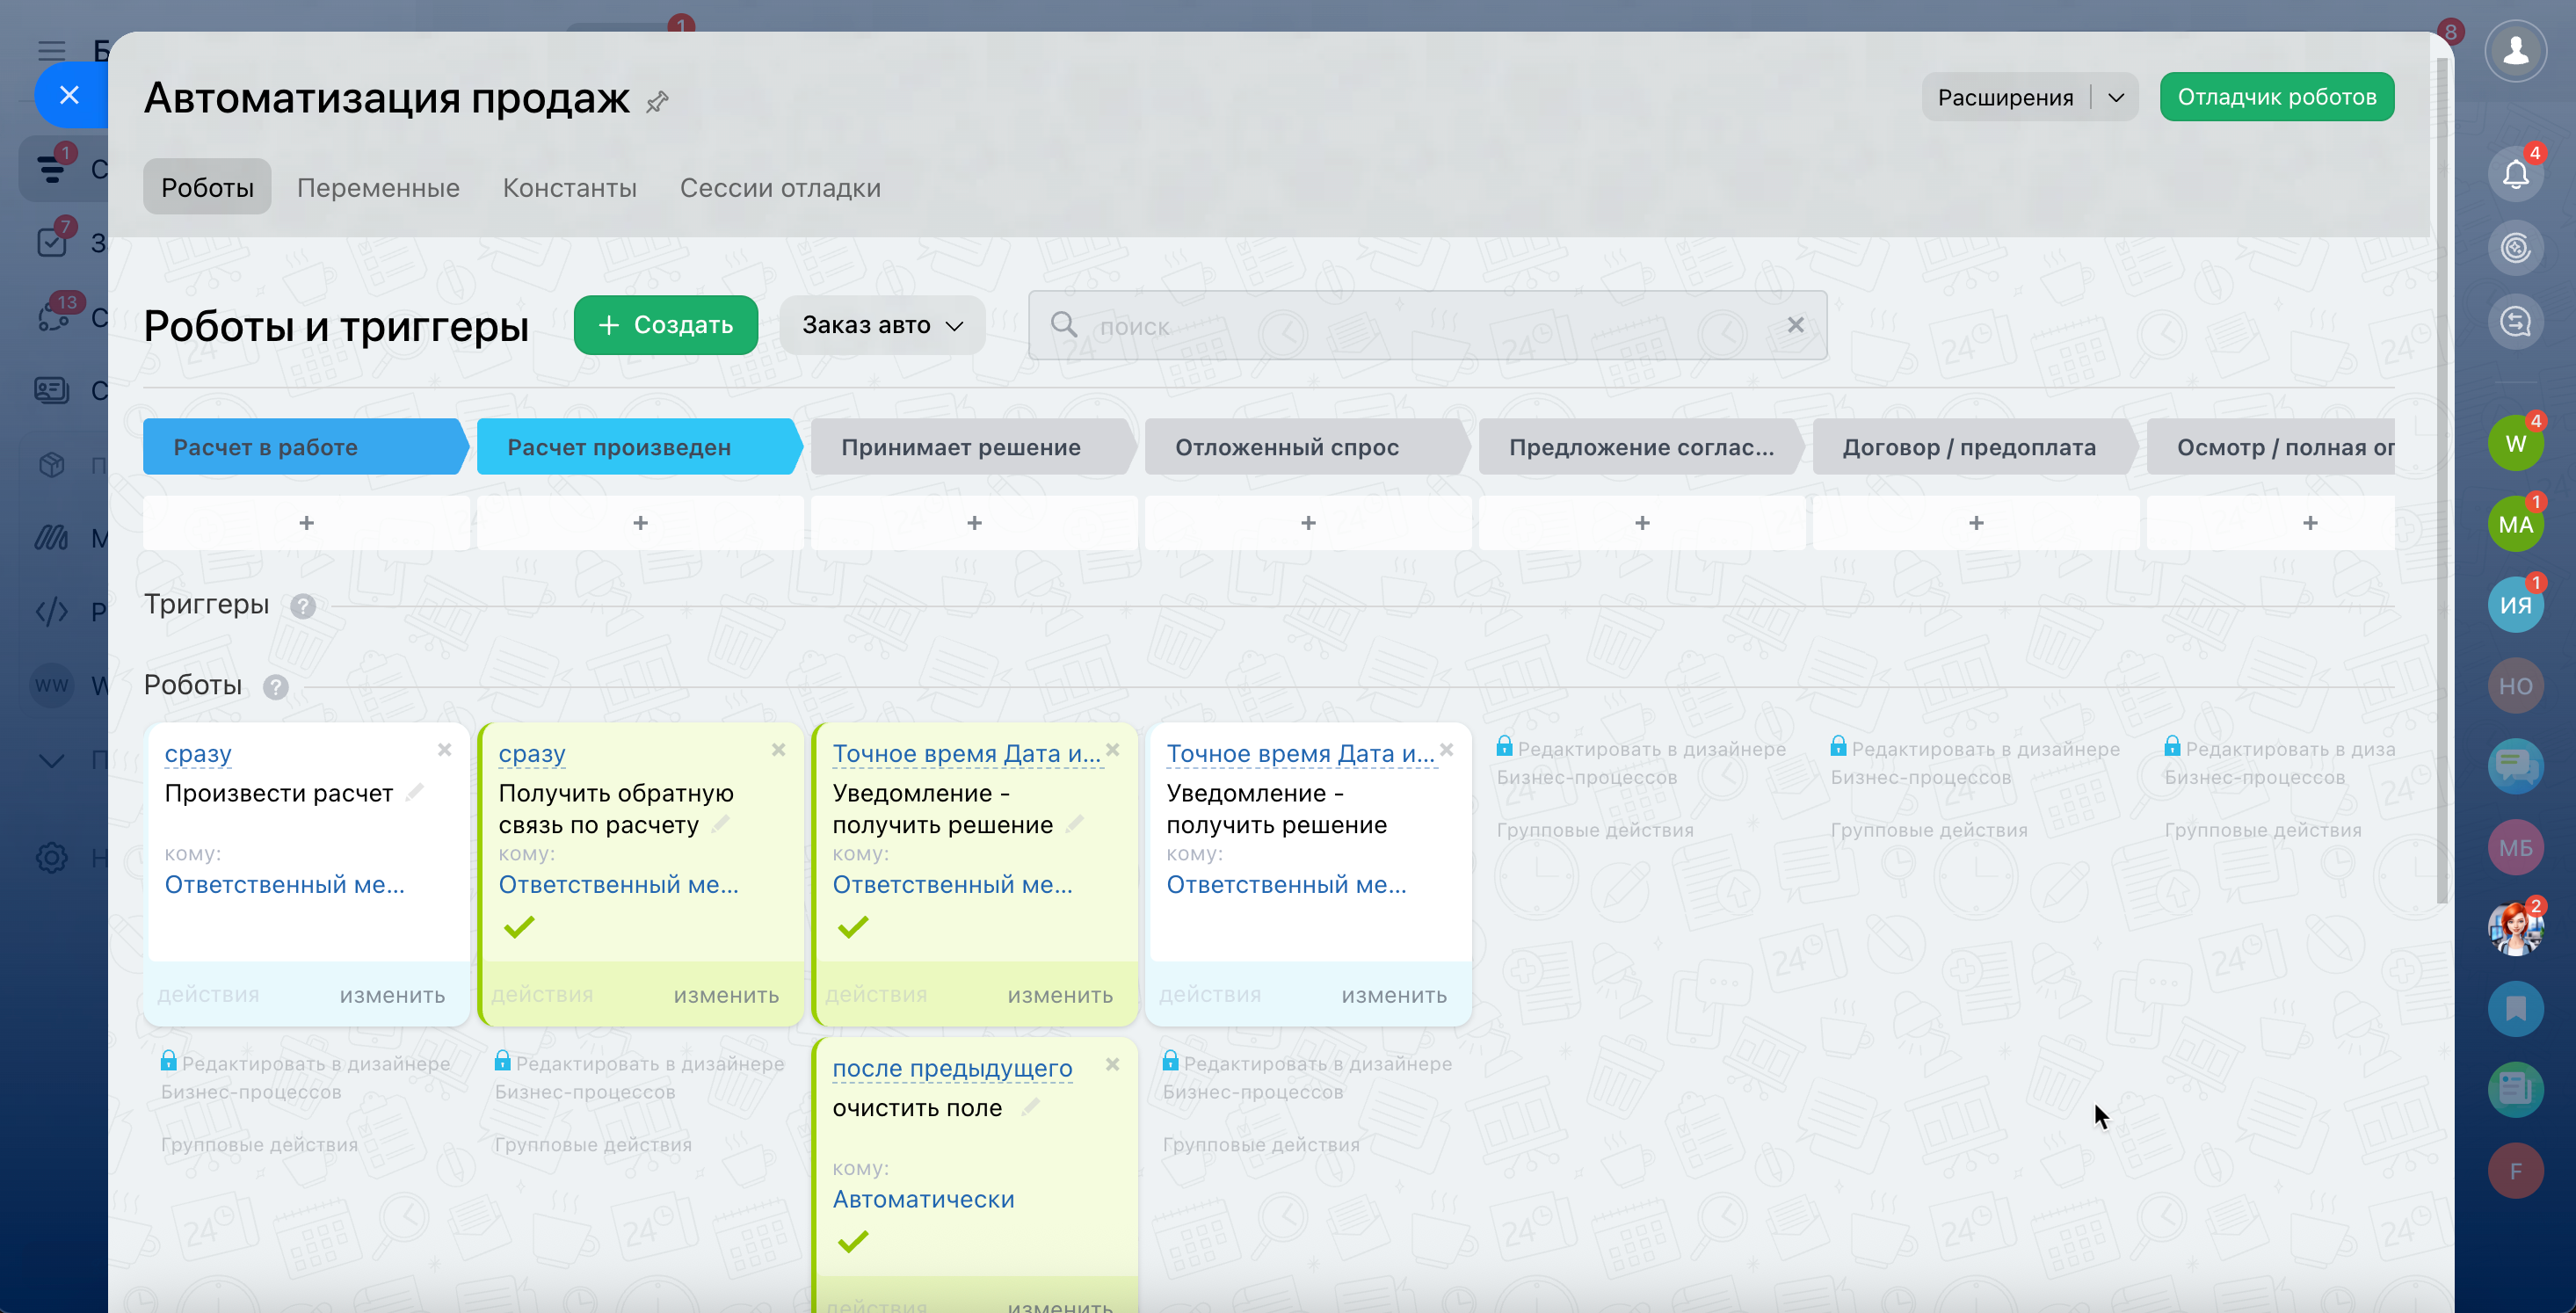This screenshot has width=2576, height=1313.
Task: Expand the collapsed left menu chevron
Action: coord(52,760)
